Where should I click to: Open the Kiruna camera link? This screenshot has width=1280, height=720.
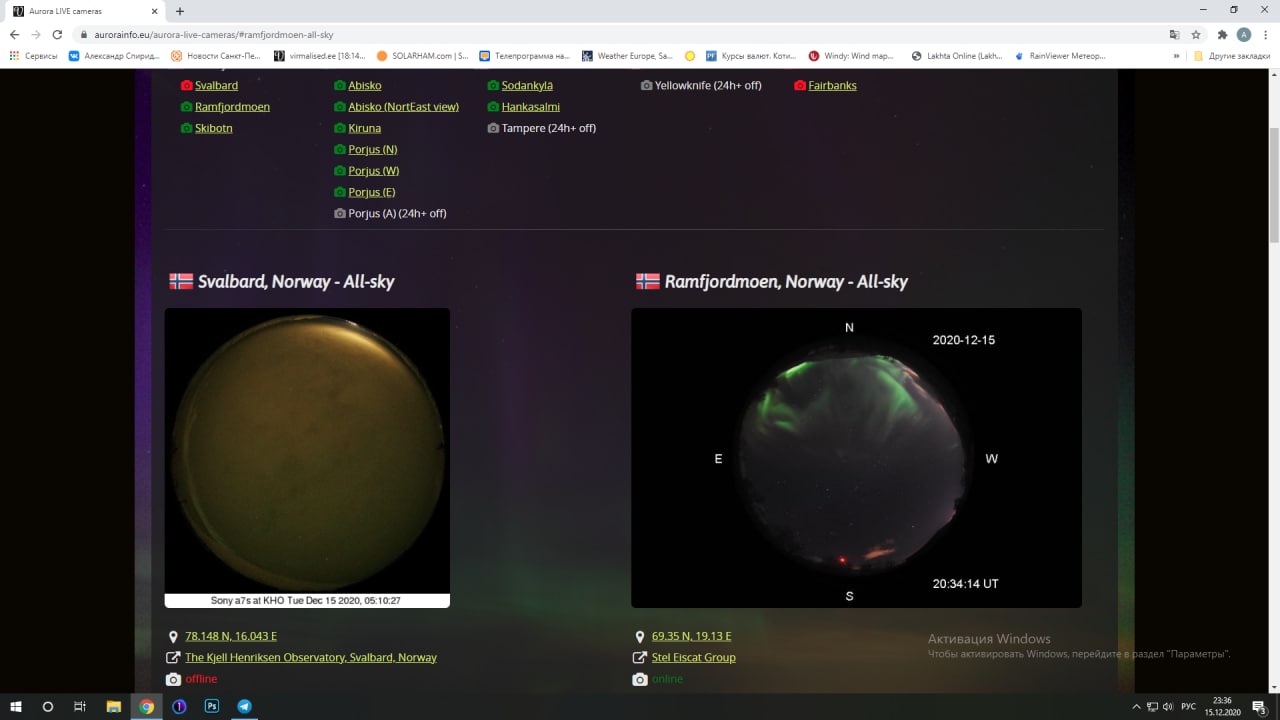(x=365, y=128)
